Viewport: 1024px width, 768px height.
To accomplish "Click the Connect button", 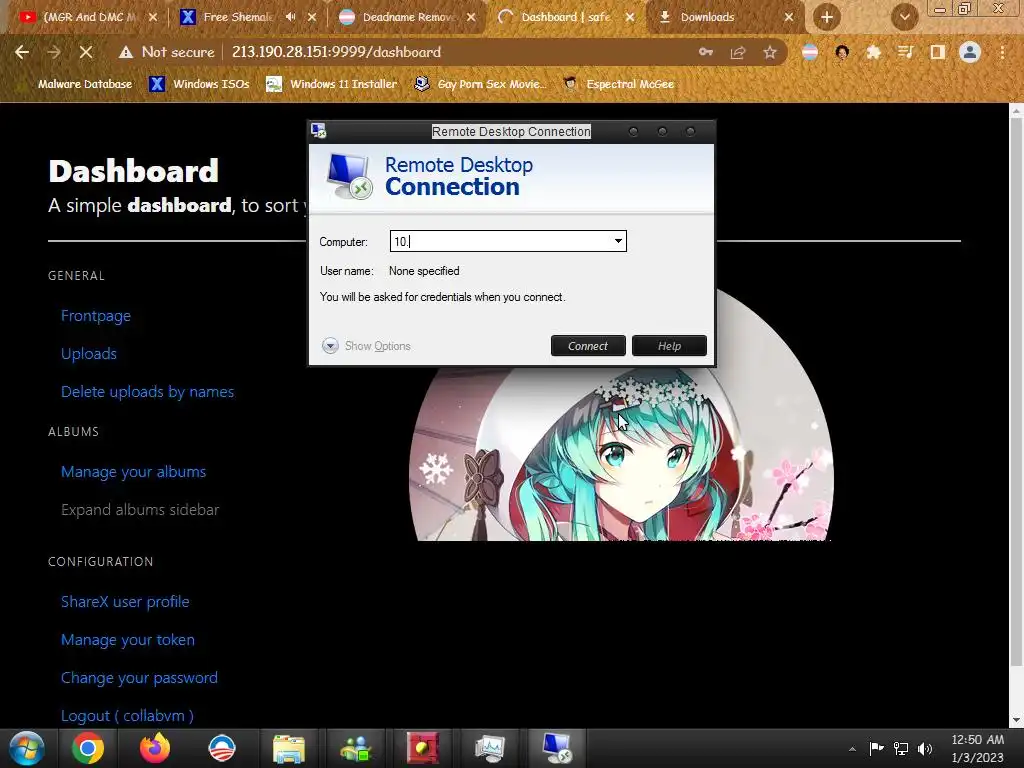I will tap(588, 346).
